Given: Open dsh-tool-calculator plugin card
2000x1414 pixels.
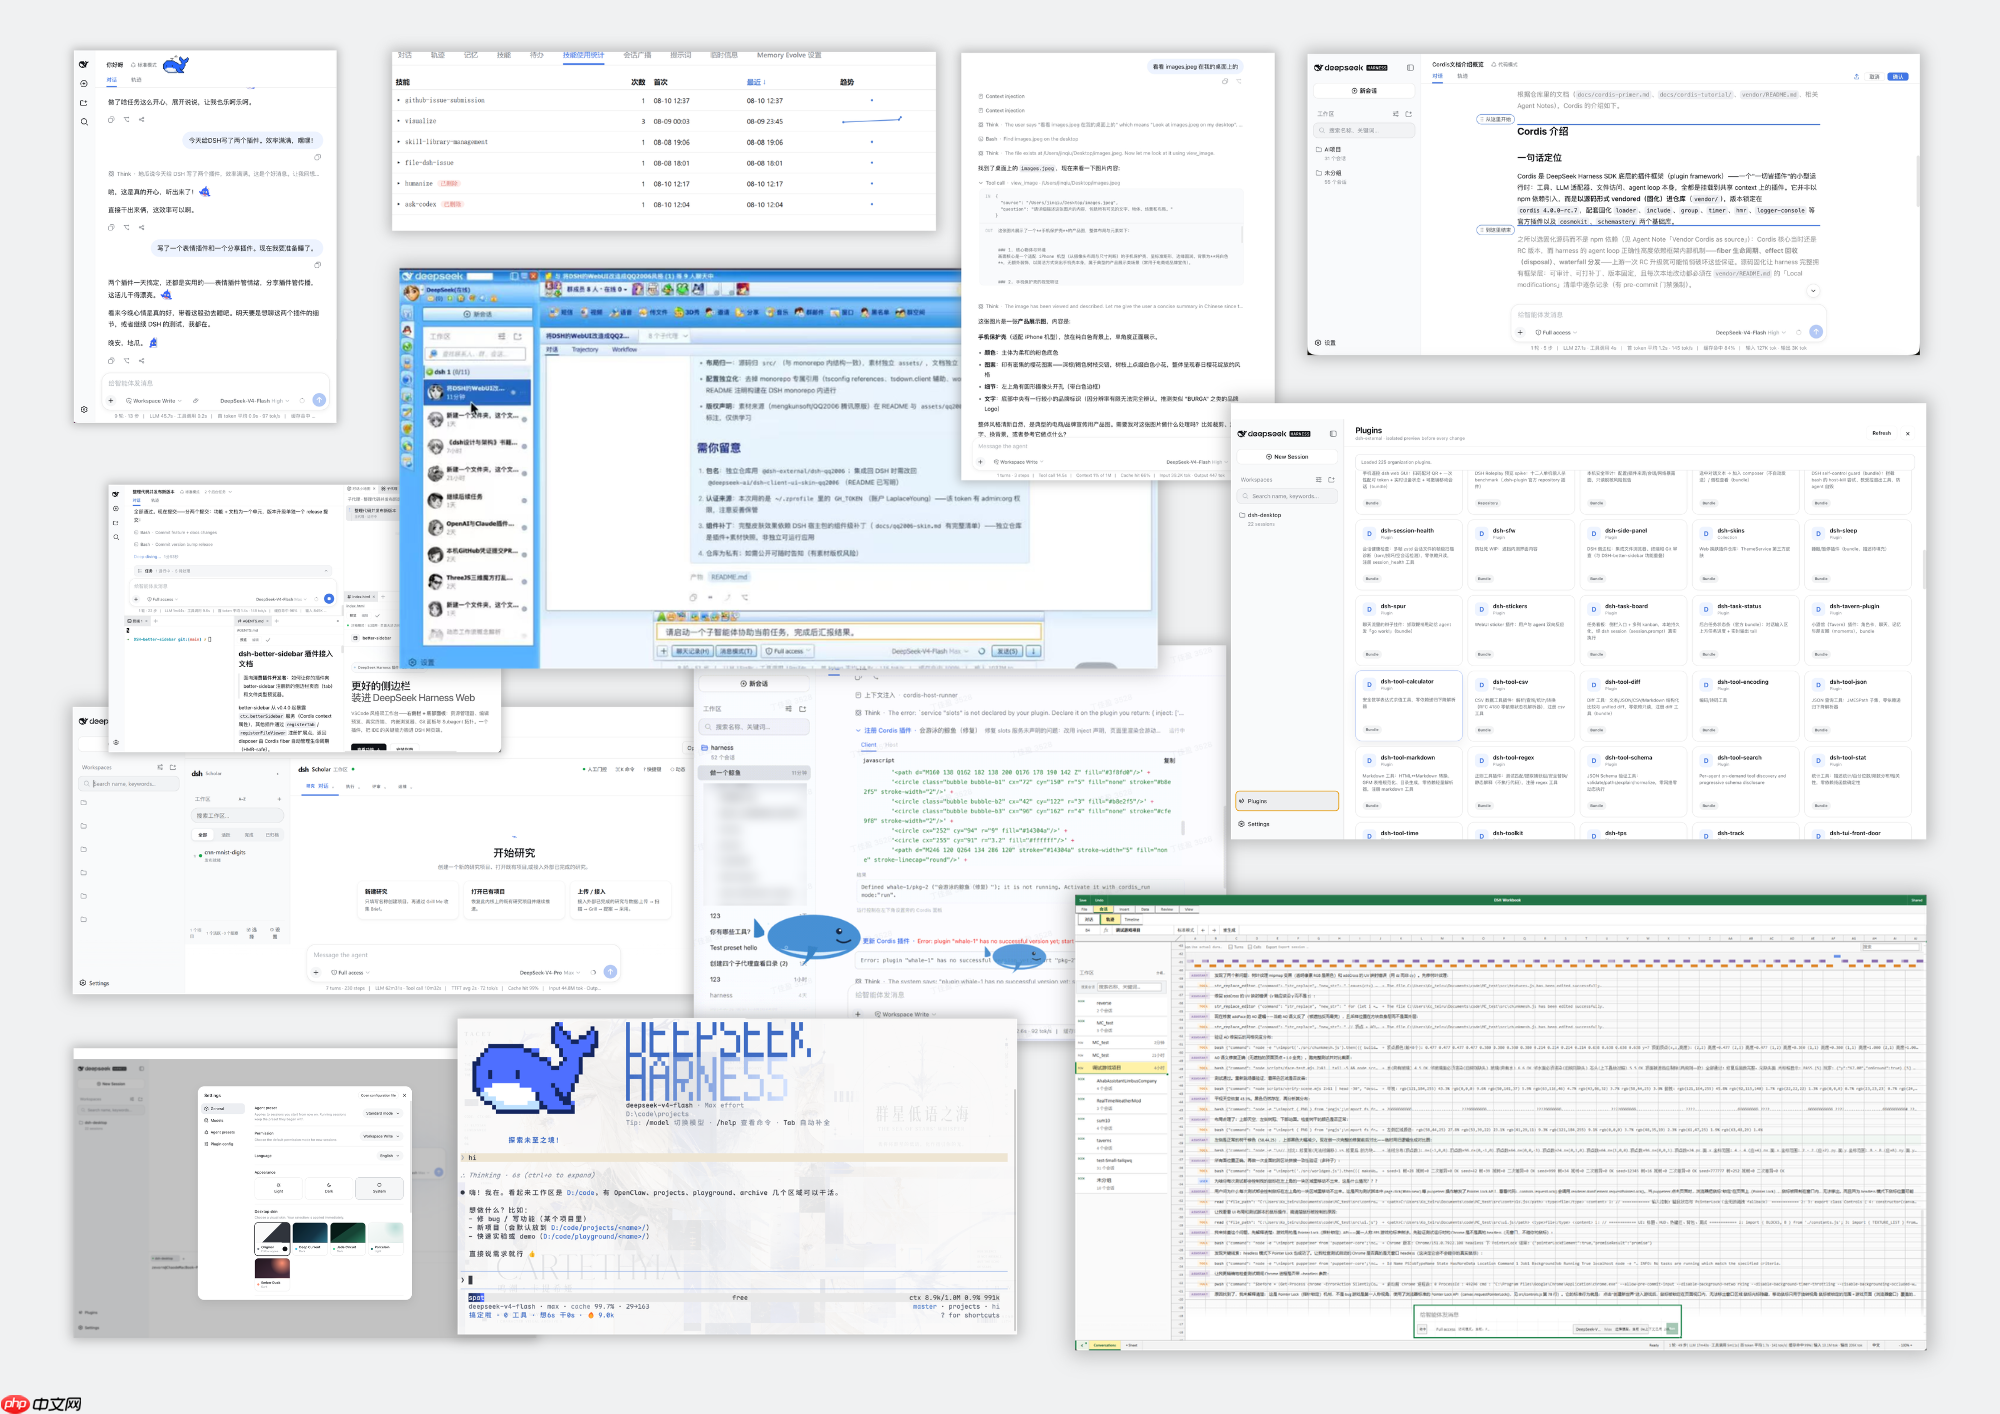Looking at the screenshot, I should pyautogui.click(x=1407, y=704).
